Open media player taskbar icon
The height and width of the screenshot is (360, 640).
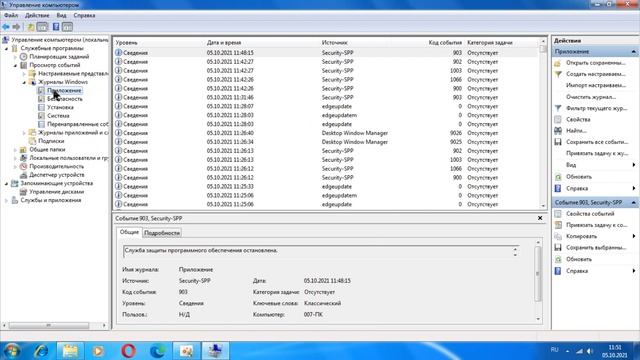point(98,351)
